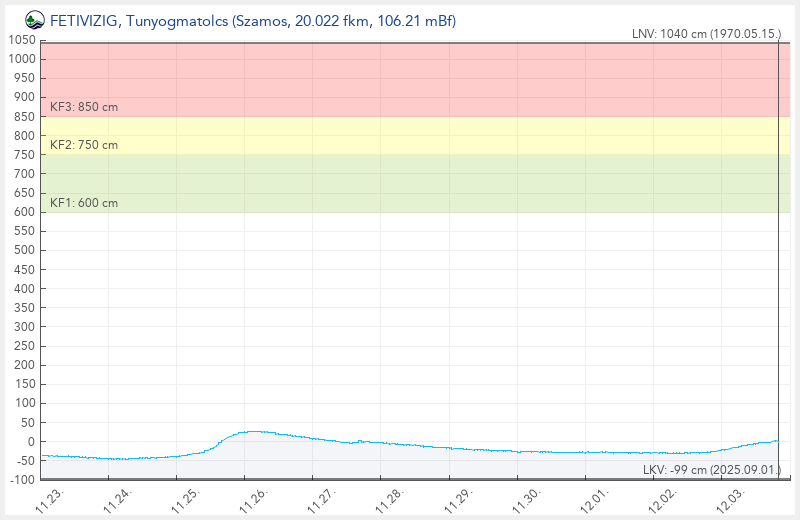The image size is (800, 520).
Task: Click the 500 value on the y-axis
Action: click(x=24, y=250)
